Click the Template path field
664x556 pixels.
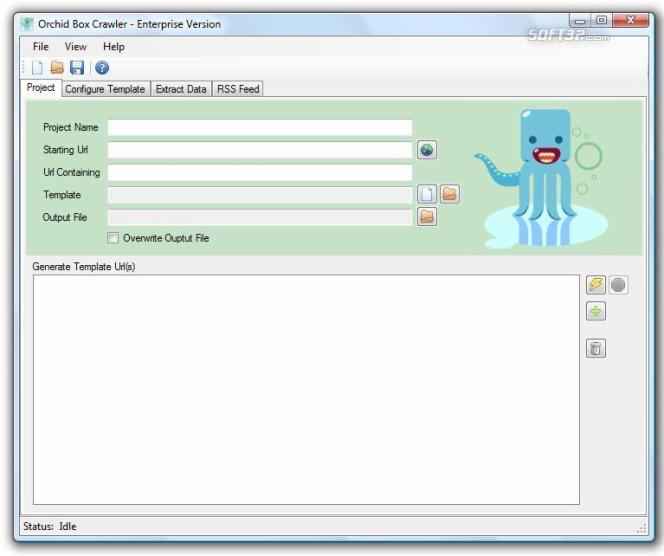coord(260,195)
